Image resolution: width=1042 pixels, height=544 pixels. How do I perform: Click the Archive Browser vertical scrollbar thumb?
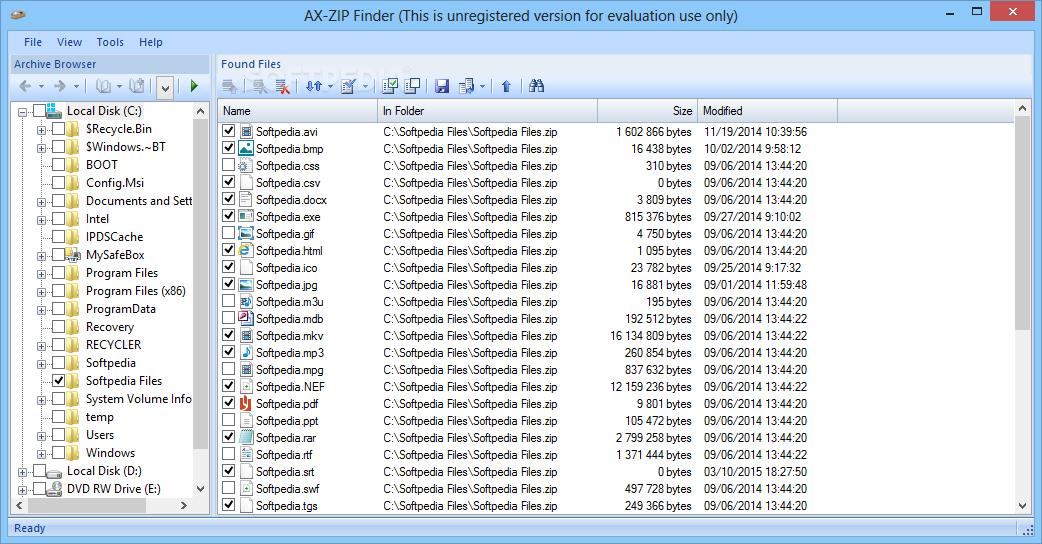coord(200,284)
